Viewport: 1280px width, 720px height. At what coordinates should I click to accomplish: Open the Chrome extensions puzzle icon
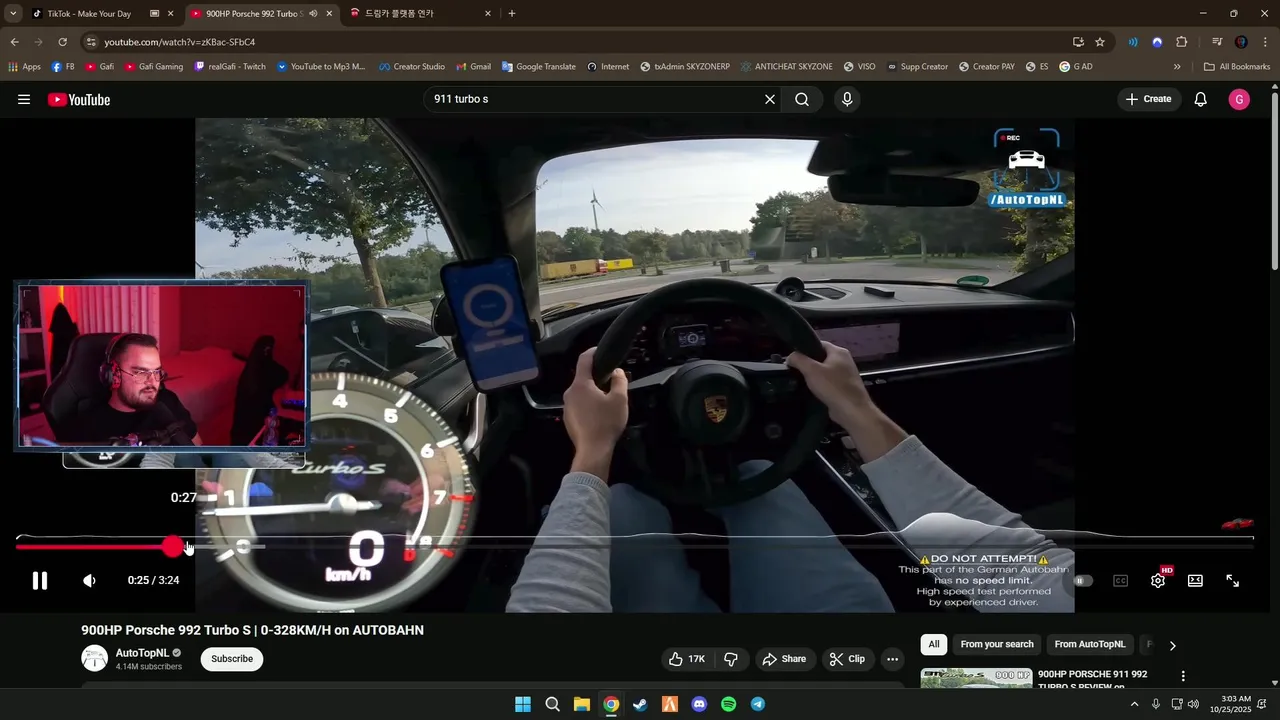point(1182,42)
